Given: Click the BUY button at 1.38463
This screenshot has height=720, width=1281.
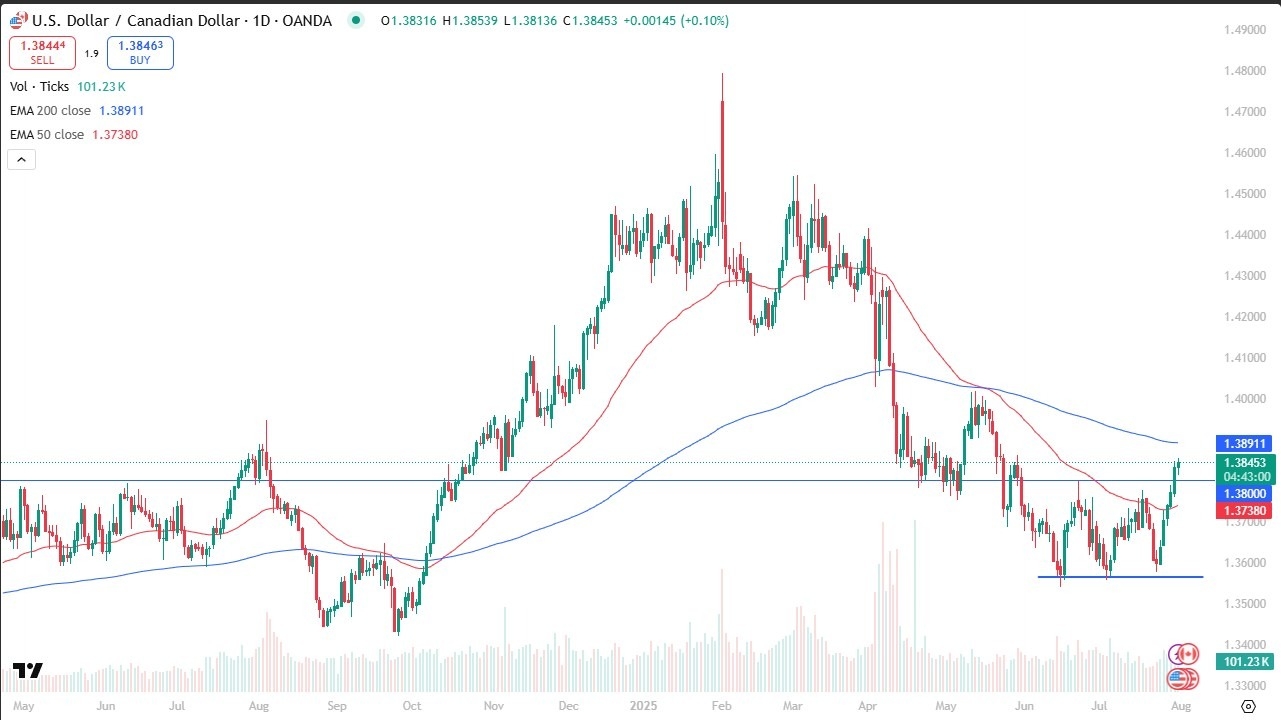Looking at the screenshot, I should pos(140,52).
